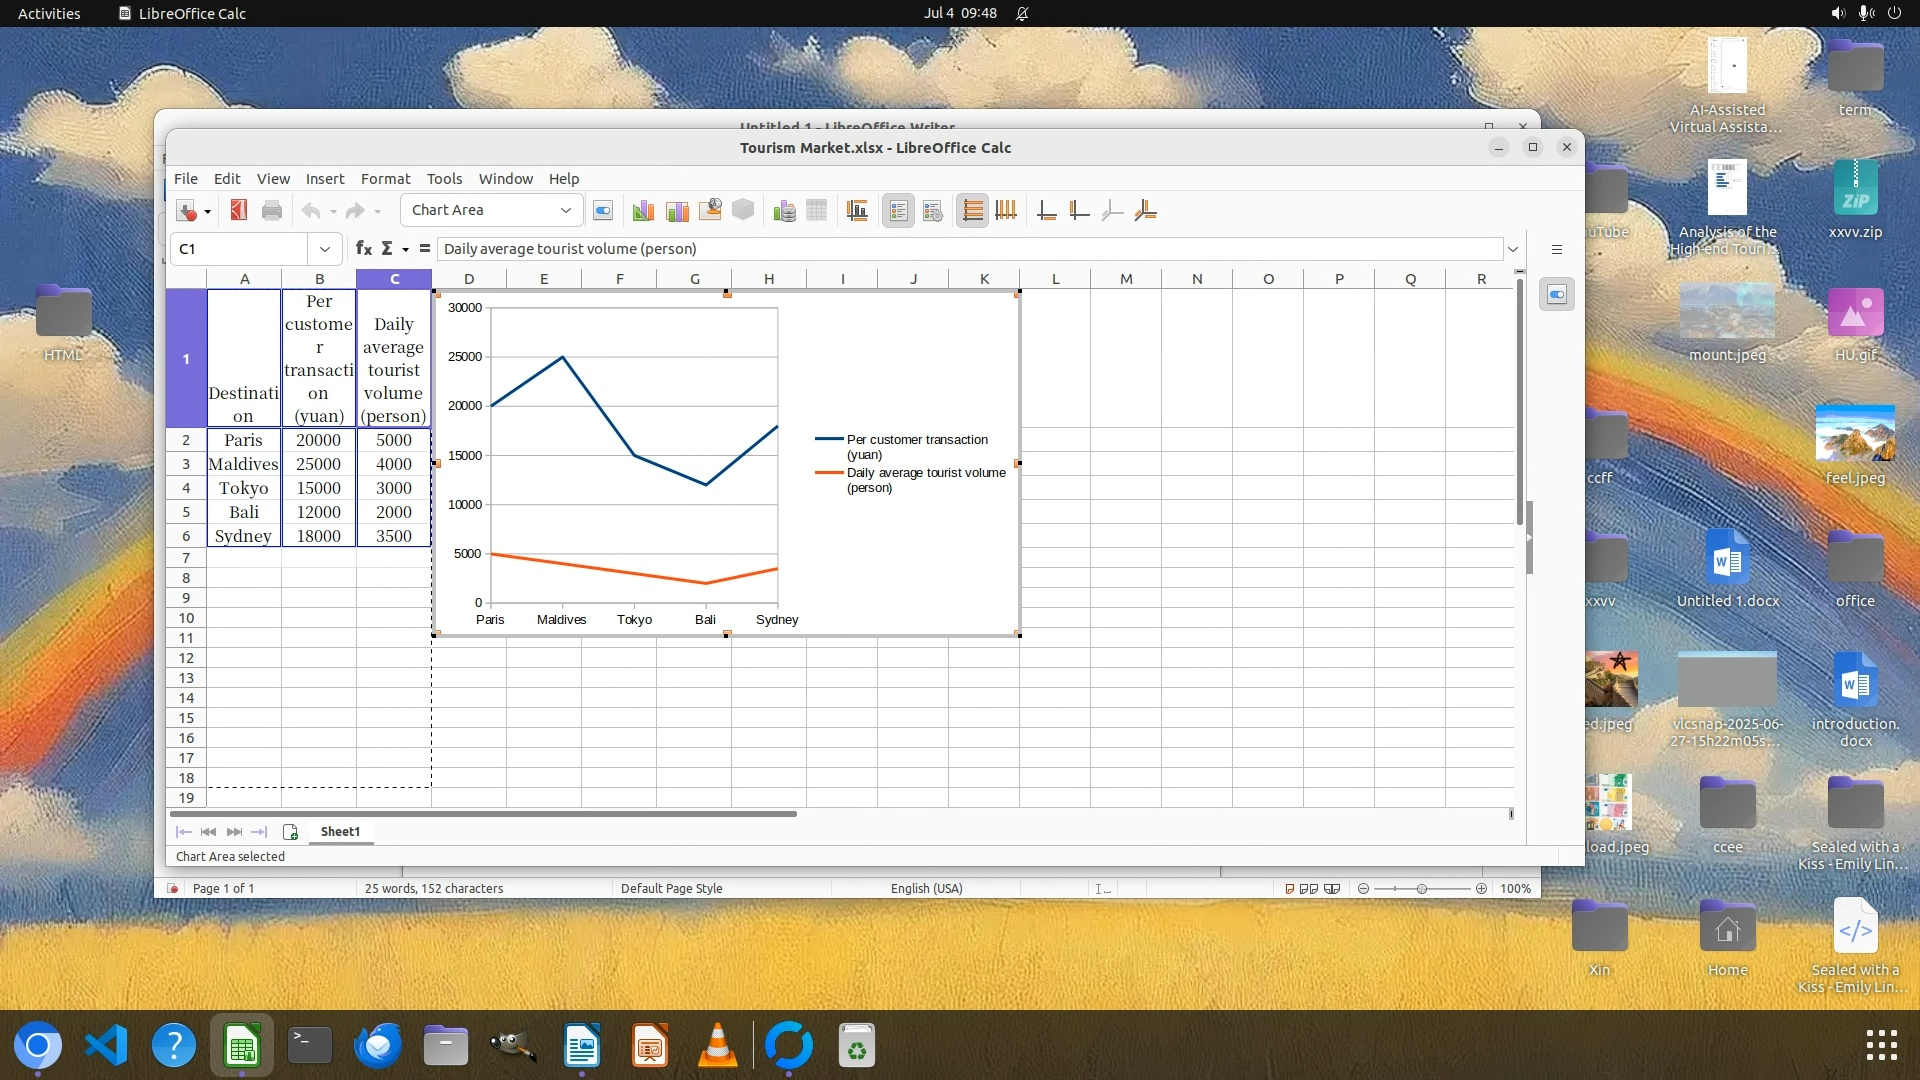Select the Sheet1 tab
Screen dimensions: 1920x1080
point(340,831)
